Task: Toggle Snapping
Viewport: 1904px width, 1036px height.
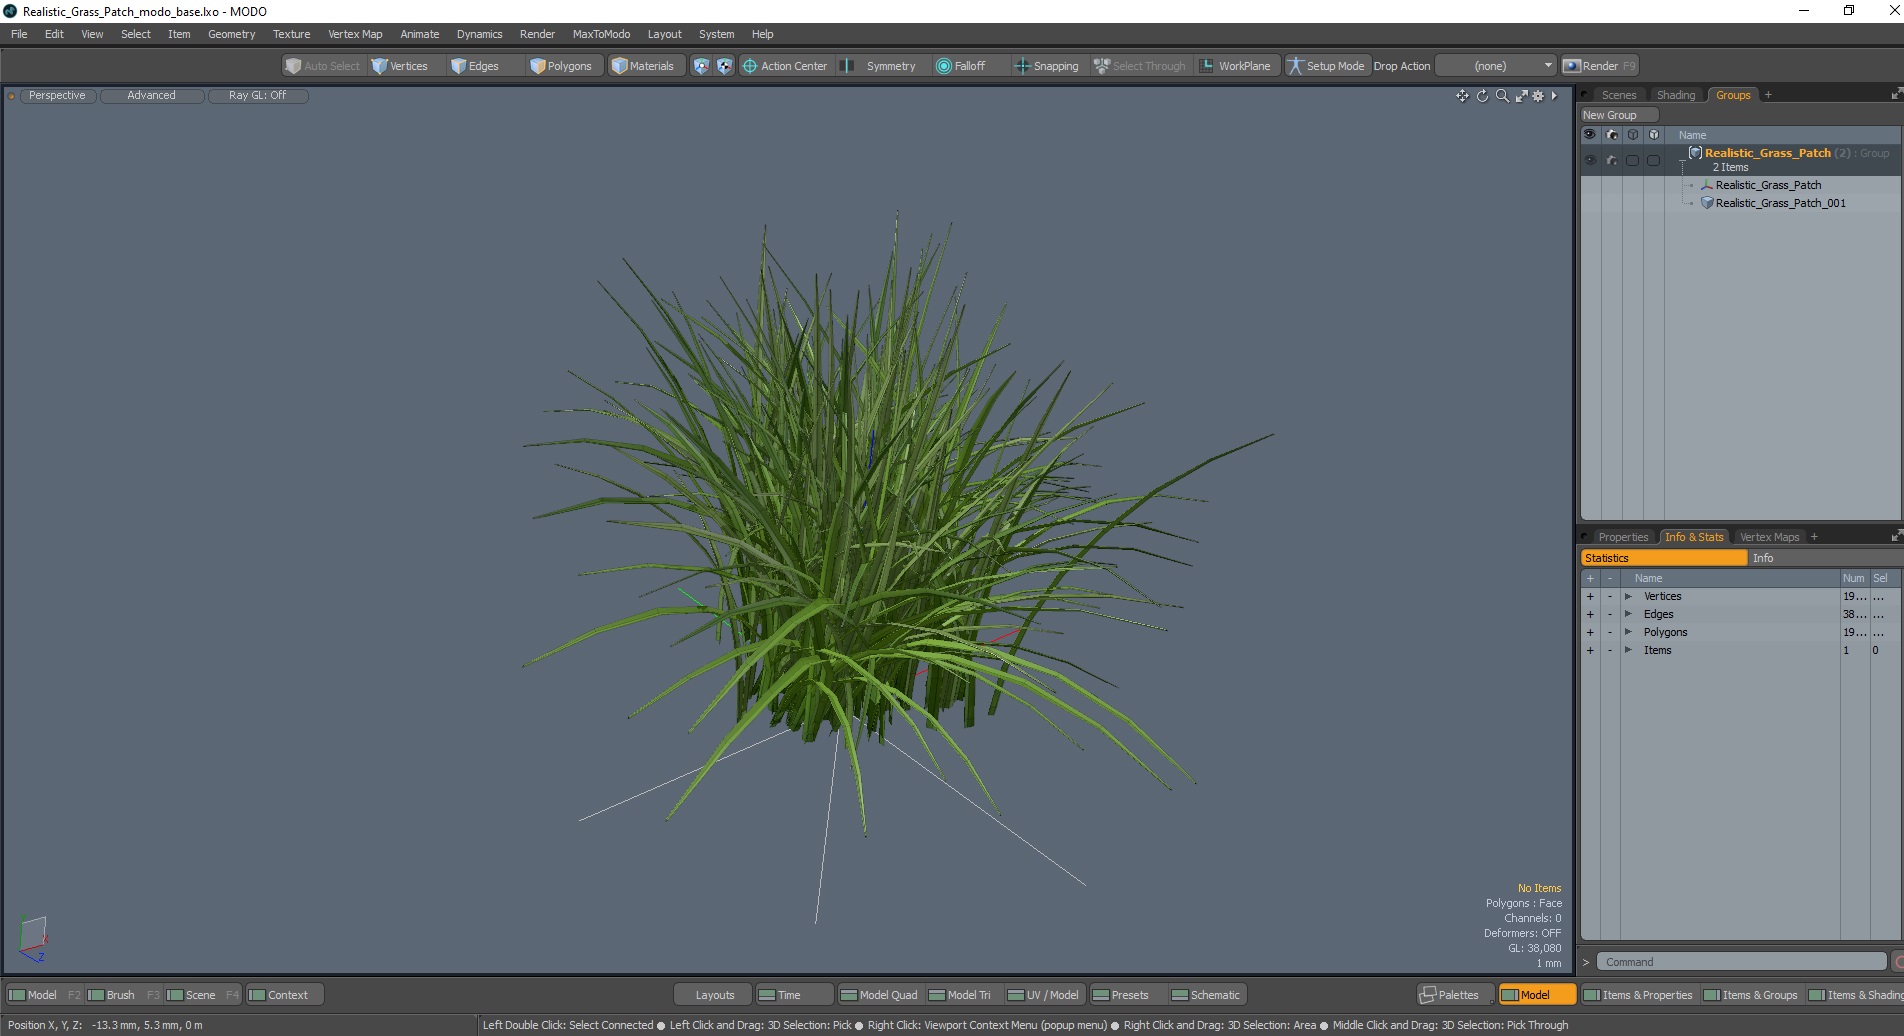Action: (1047, 66)
